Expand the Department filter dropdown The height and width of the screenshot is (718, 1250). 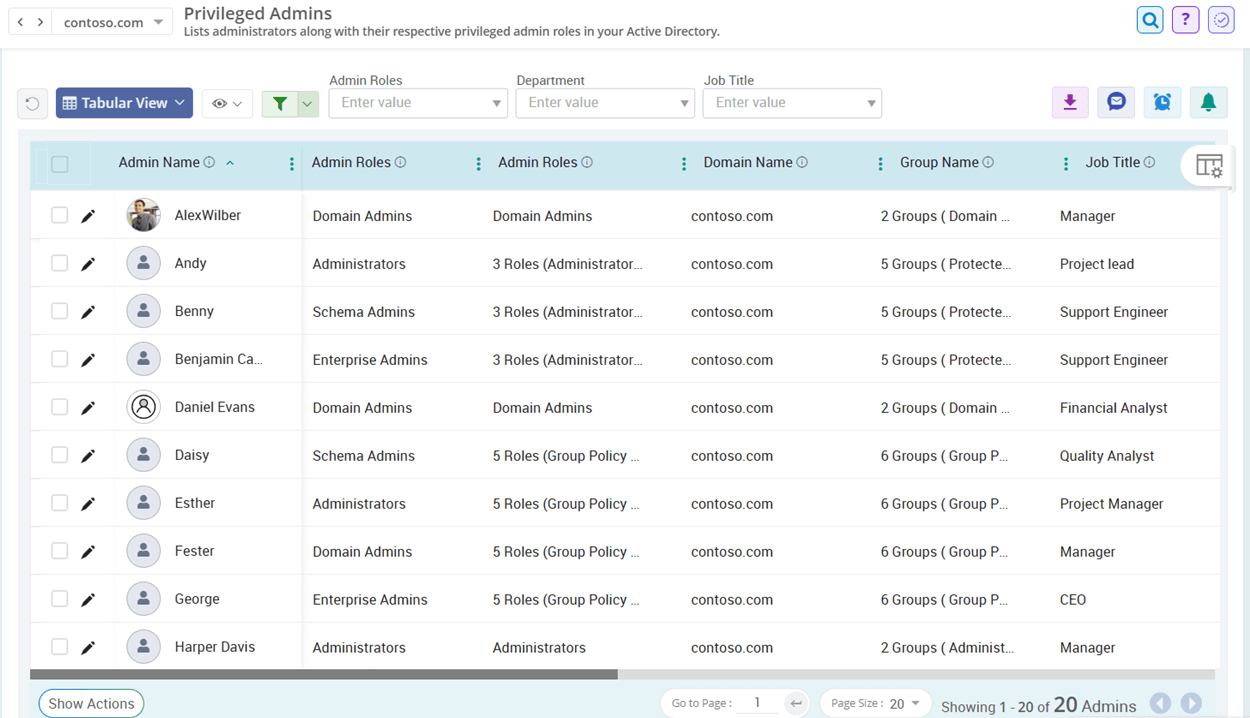[682, 102]
